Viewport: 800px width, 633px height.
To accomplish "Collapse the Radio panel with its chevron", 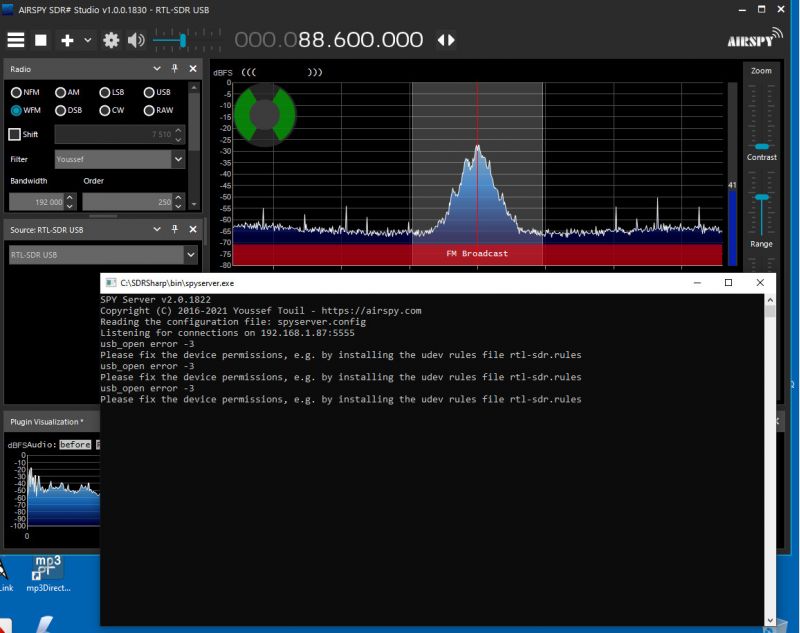I will pyautogui.click(x=157, y=68).
